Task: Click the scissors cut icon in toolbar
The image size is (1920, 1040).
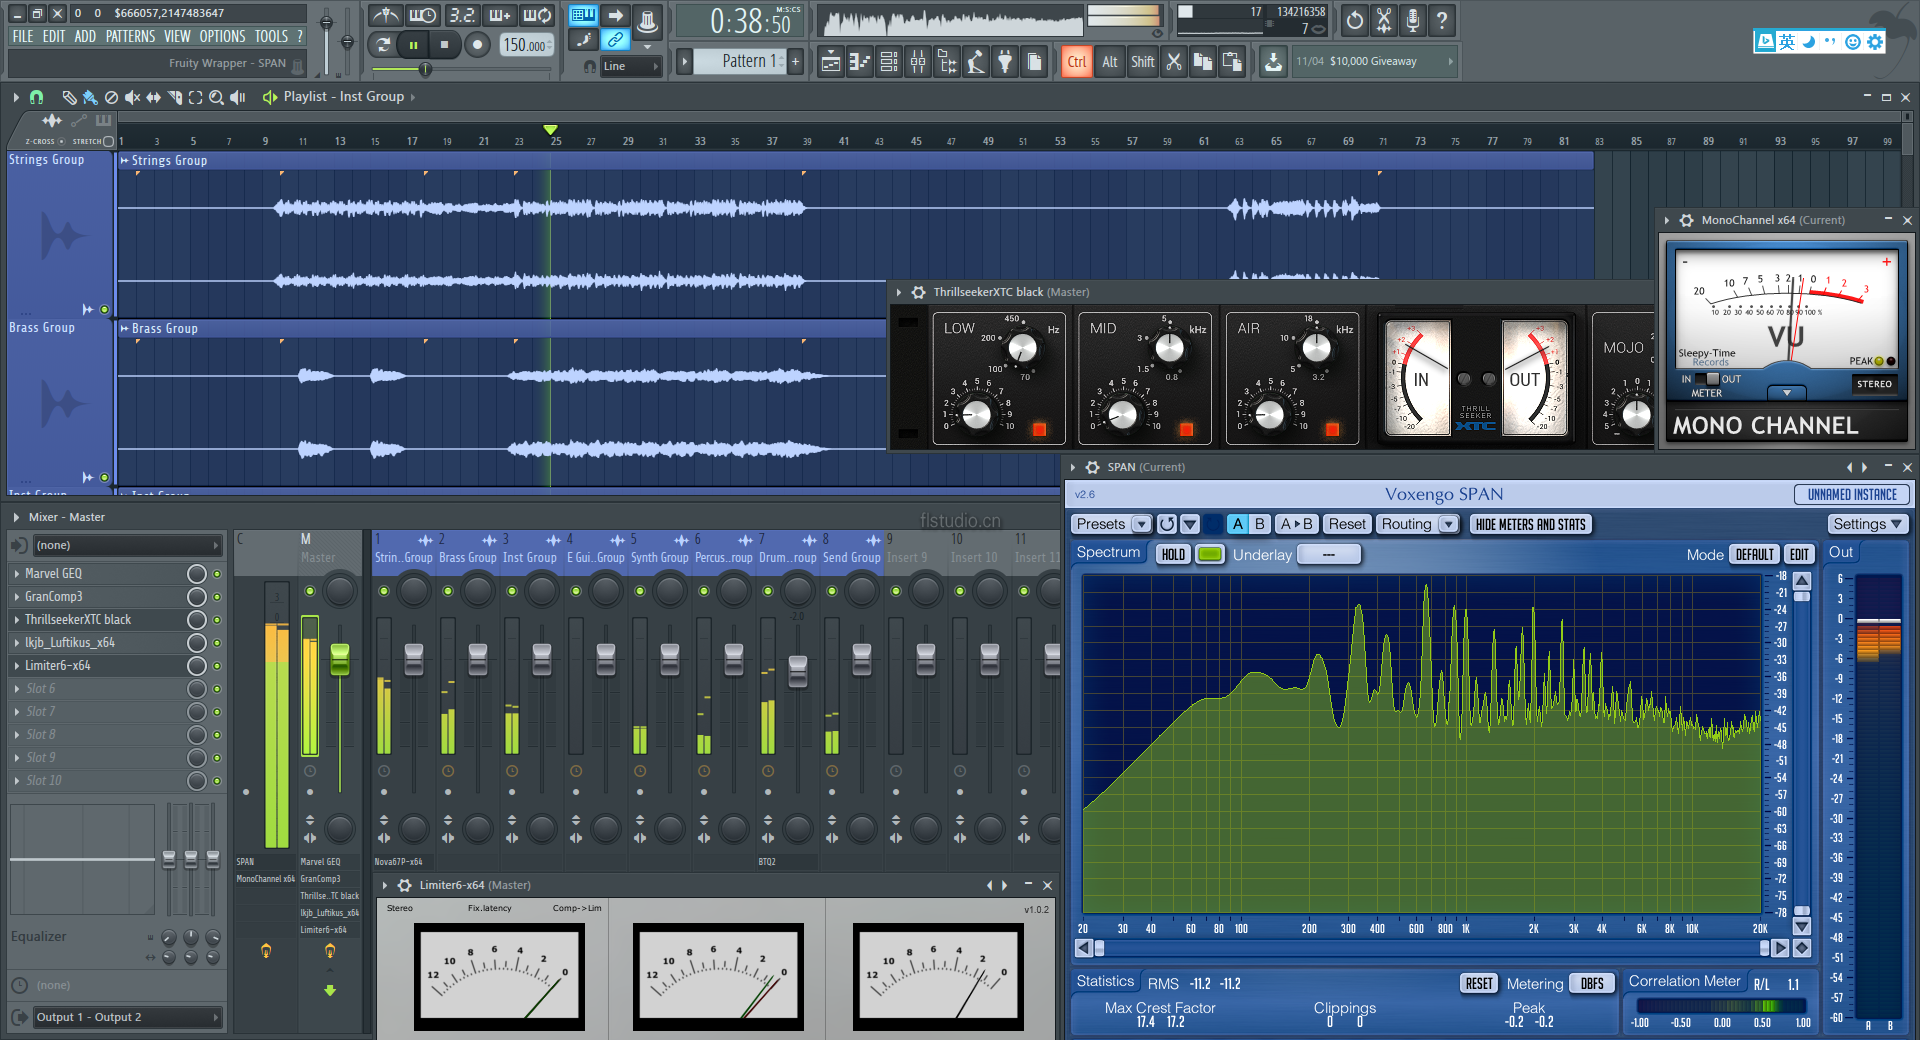Action: point(1174,62)
